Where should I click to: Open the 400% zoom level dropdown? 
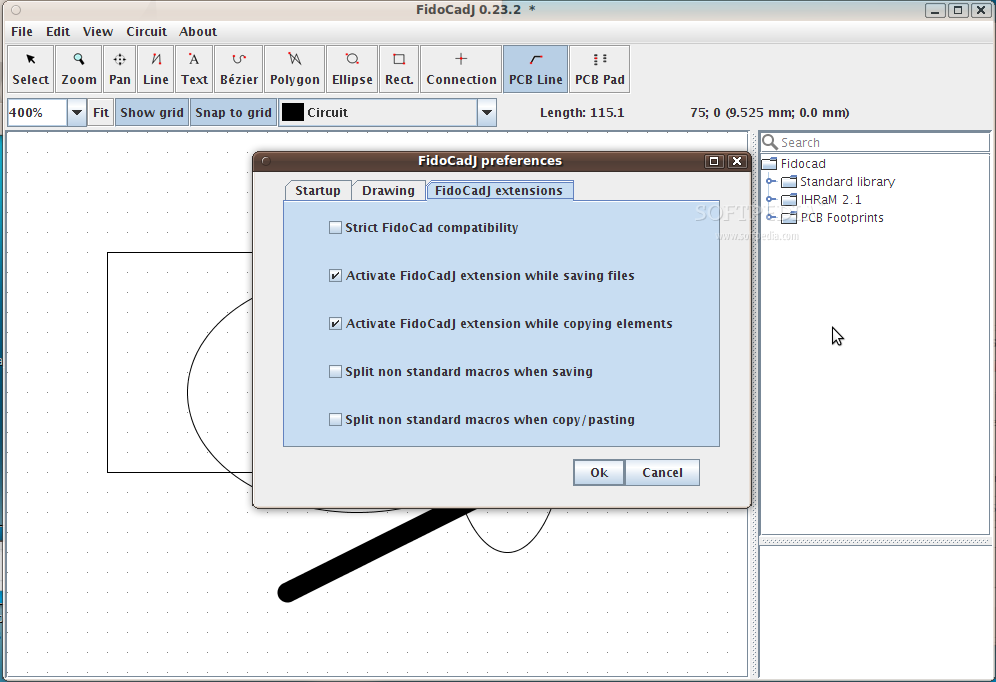point(77,113)
